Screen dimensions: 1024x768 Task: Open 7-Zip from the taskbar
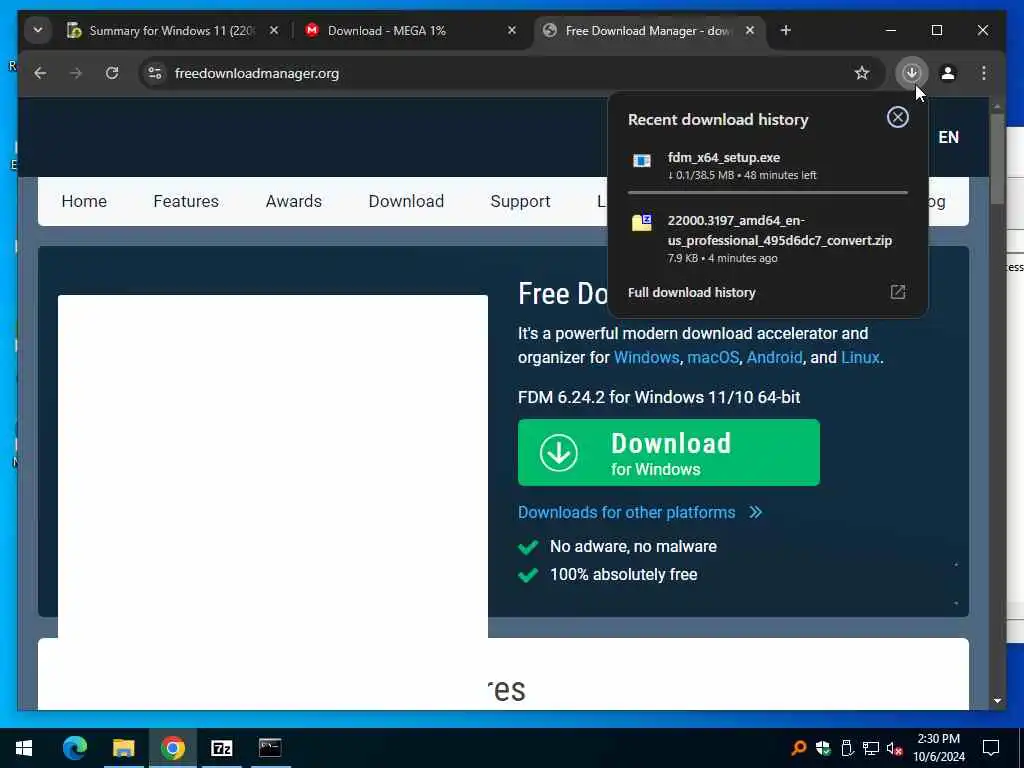point(221,748)
